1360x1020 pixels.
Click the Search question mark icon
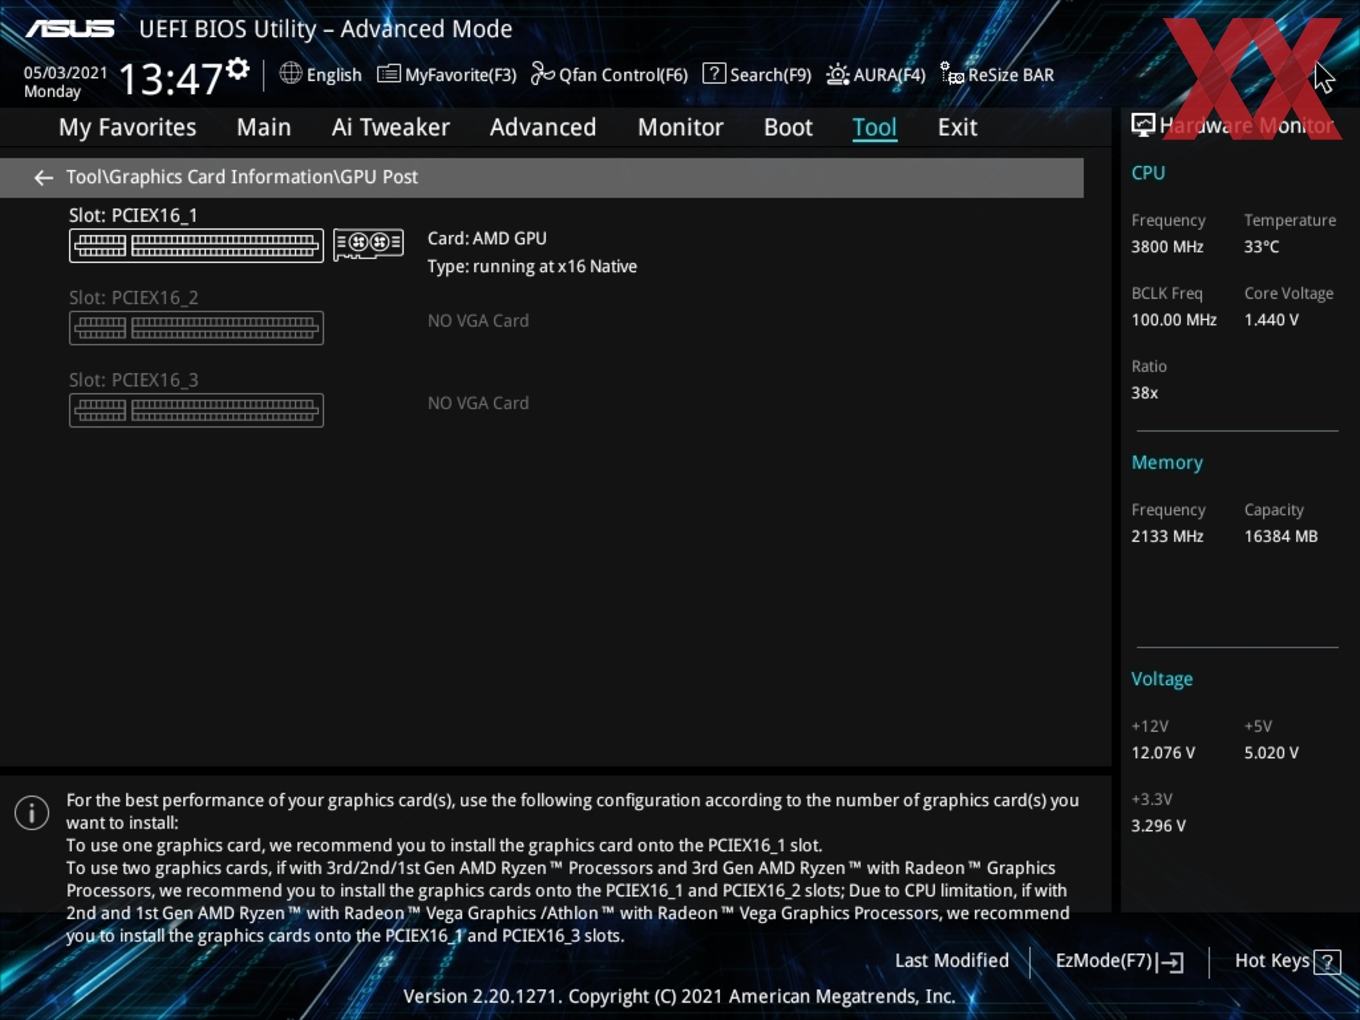(714, 73)
